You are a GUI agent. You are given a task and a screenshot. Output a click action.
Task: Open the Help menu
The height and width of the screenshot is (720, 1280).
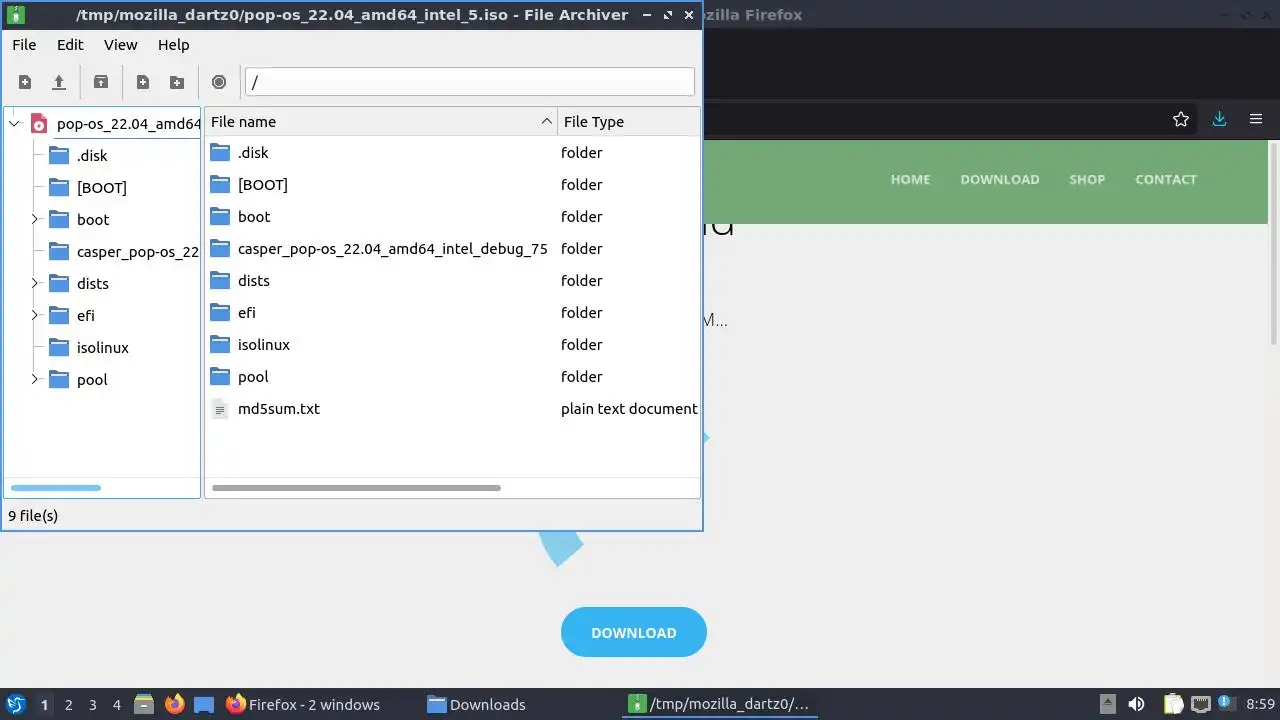[173, 45]
